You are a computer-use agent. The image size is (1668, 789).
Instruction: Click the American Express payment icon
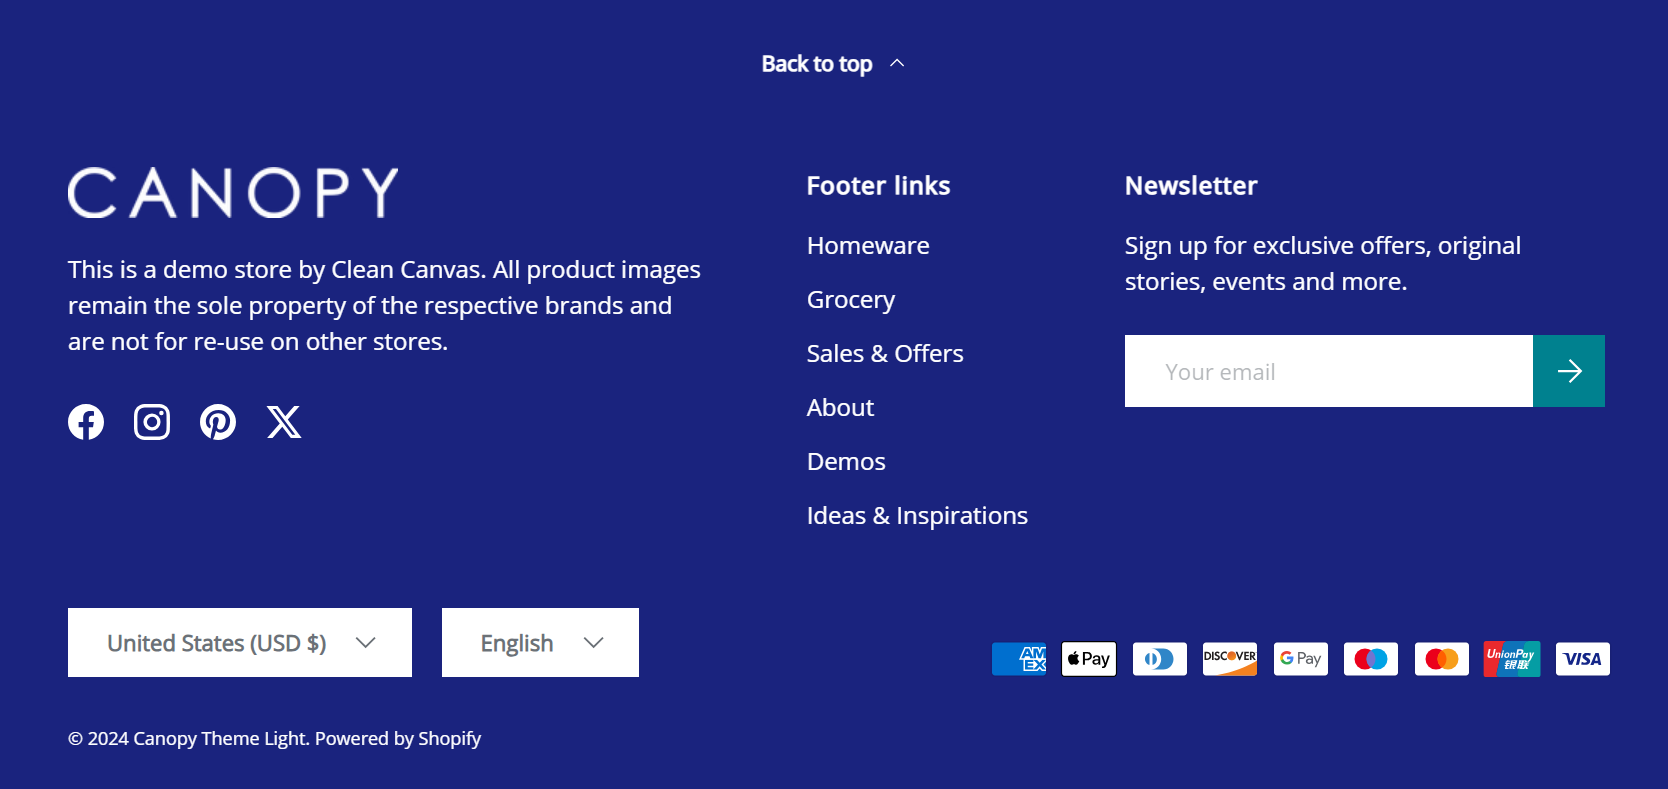1019,659
